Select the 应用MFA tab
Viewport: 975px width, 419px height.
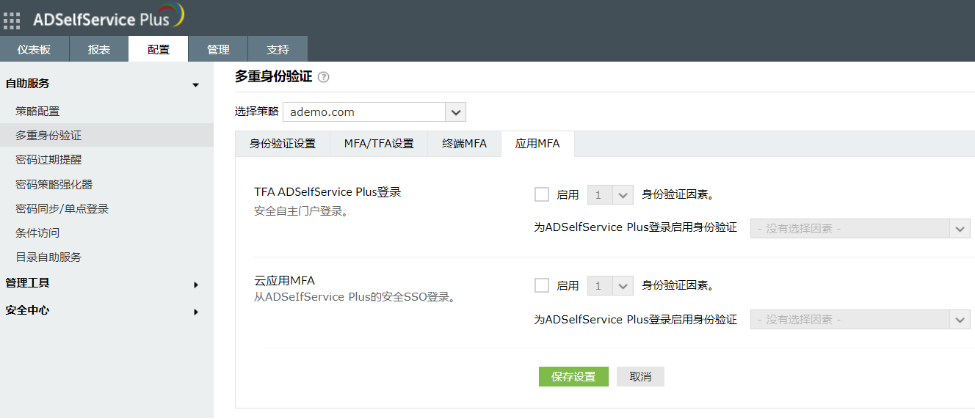tap(538, 144)
